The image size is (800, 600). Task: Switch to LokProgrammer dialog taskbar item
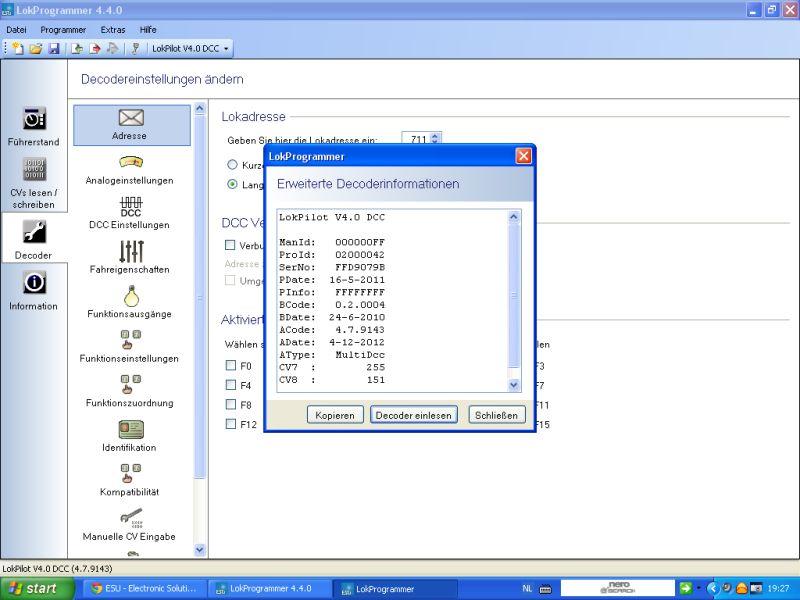click(x=396, y=589)
